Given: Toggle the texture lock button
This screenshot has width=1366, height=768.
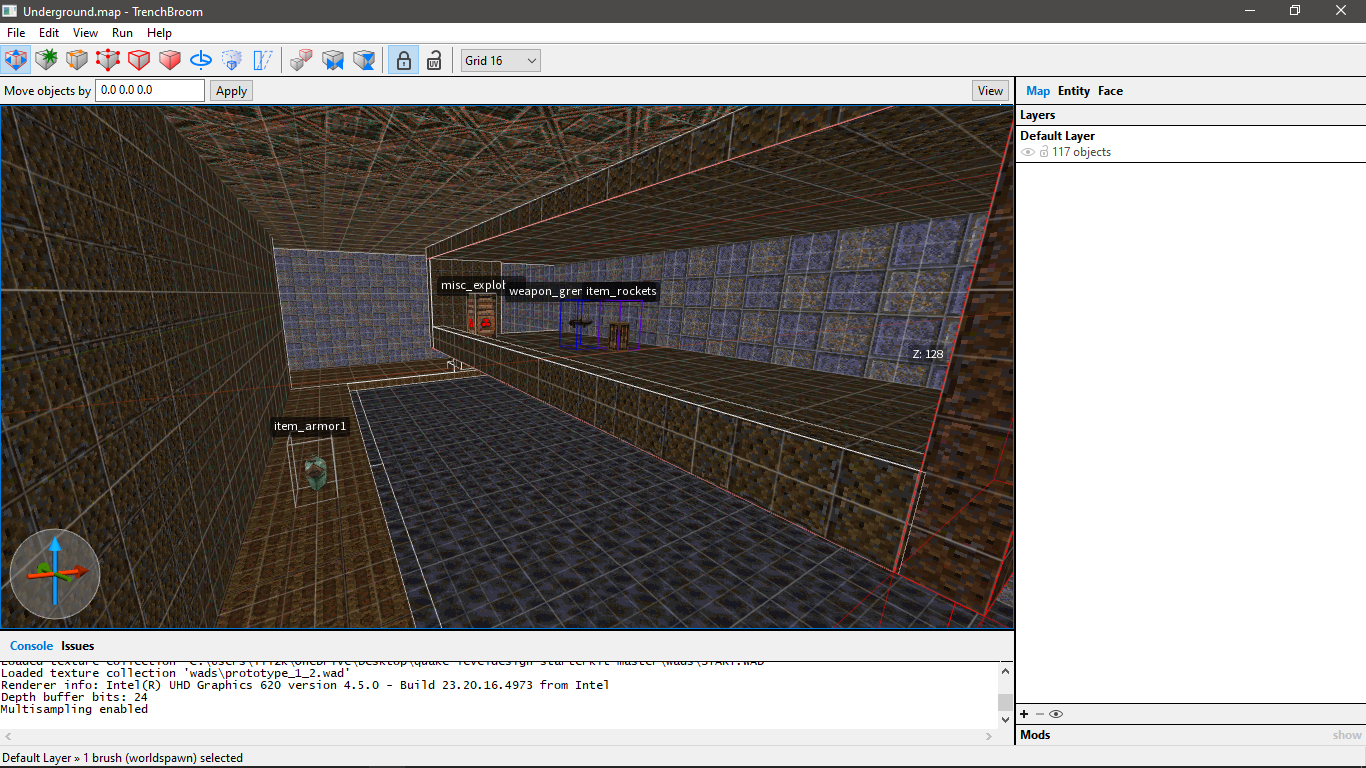Looking at the screenshot, I should [402, 60].
